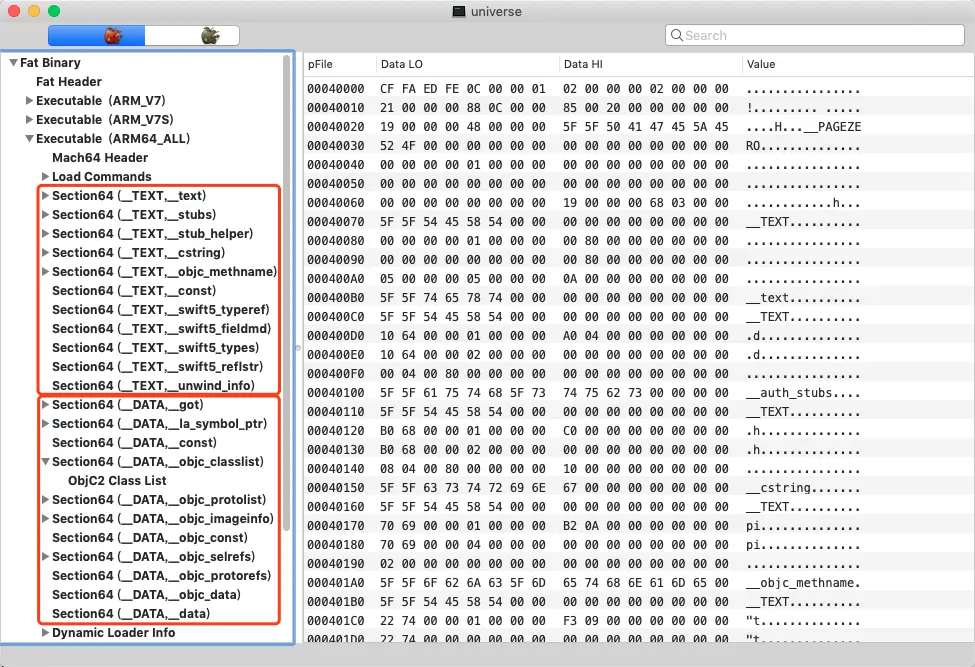Image resolution: width=975 pixels, height=667 pixels.
Task: Click the '__objc_methname.' value
Action: (x=803, y=583)
